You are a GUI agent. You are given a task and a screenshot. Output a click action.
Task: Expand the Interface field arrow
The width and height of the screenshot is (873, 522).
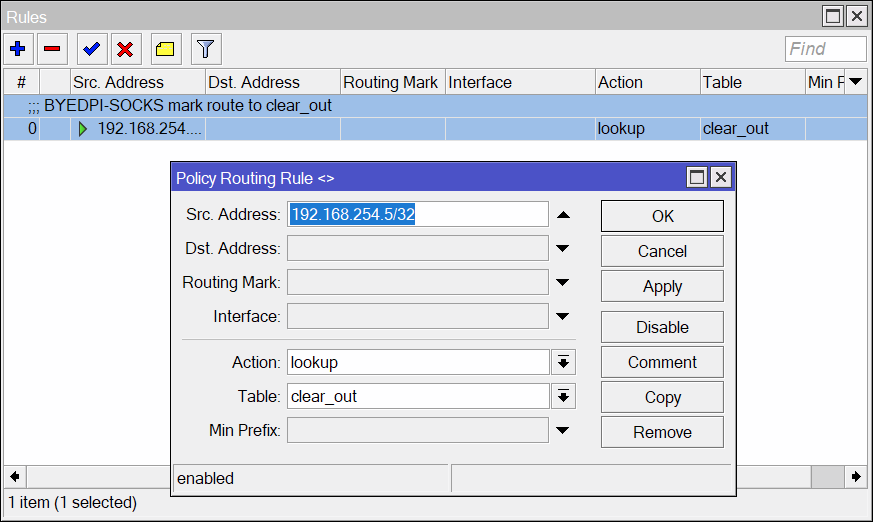point(563,316)
